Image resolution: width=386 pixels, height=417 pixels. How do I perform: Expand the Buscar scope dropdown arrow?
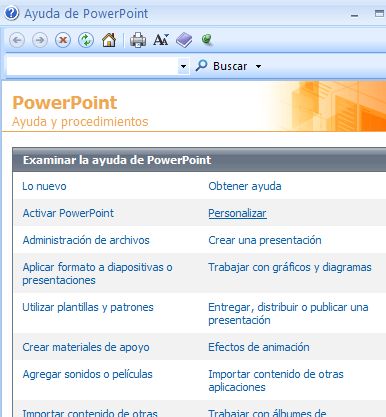[258, 66]
